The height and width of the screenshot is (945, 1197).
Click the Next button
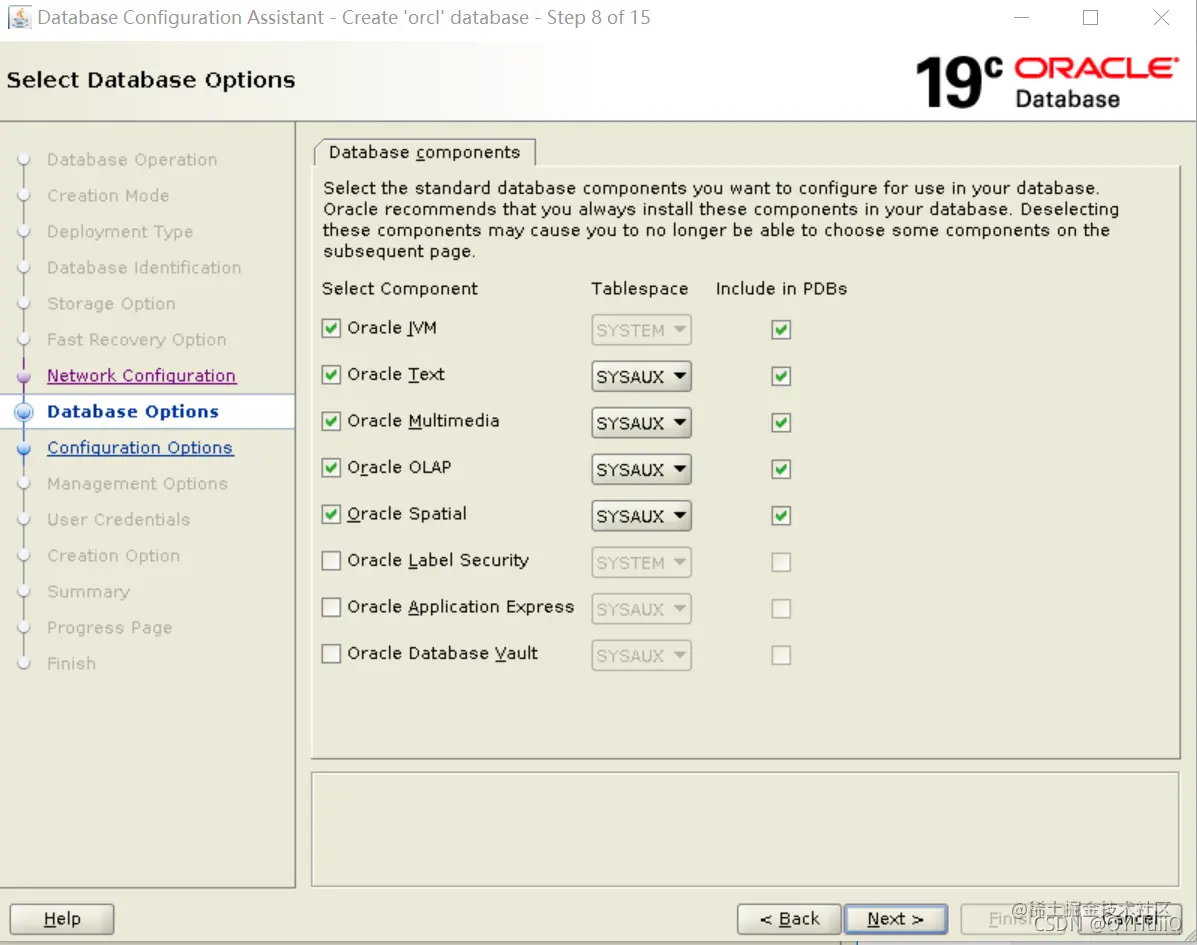pyautogui.click(x=895, y=919)
